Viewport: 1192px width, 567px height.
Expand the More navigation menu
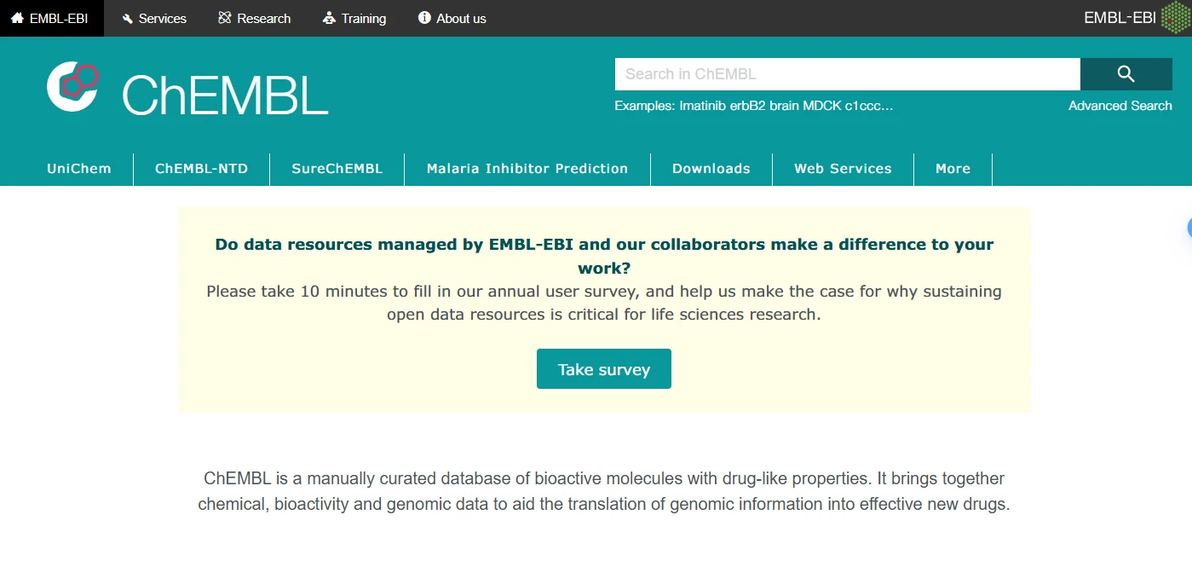953,169
